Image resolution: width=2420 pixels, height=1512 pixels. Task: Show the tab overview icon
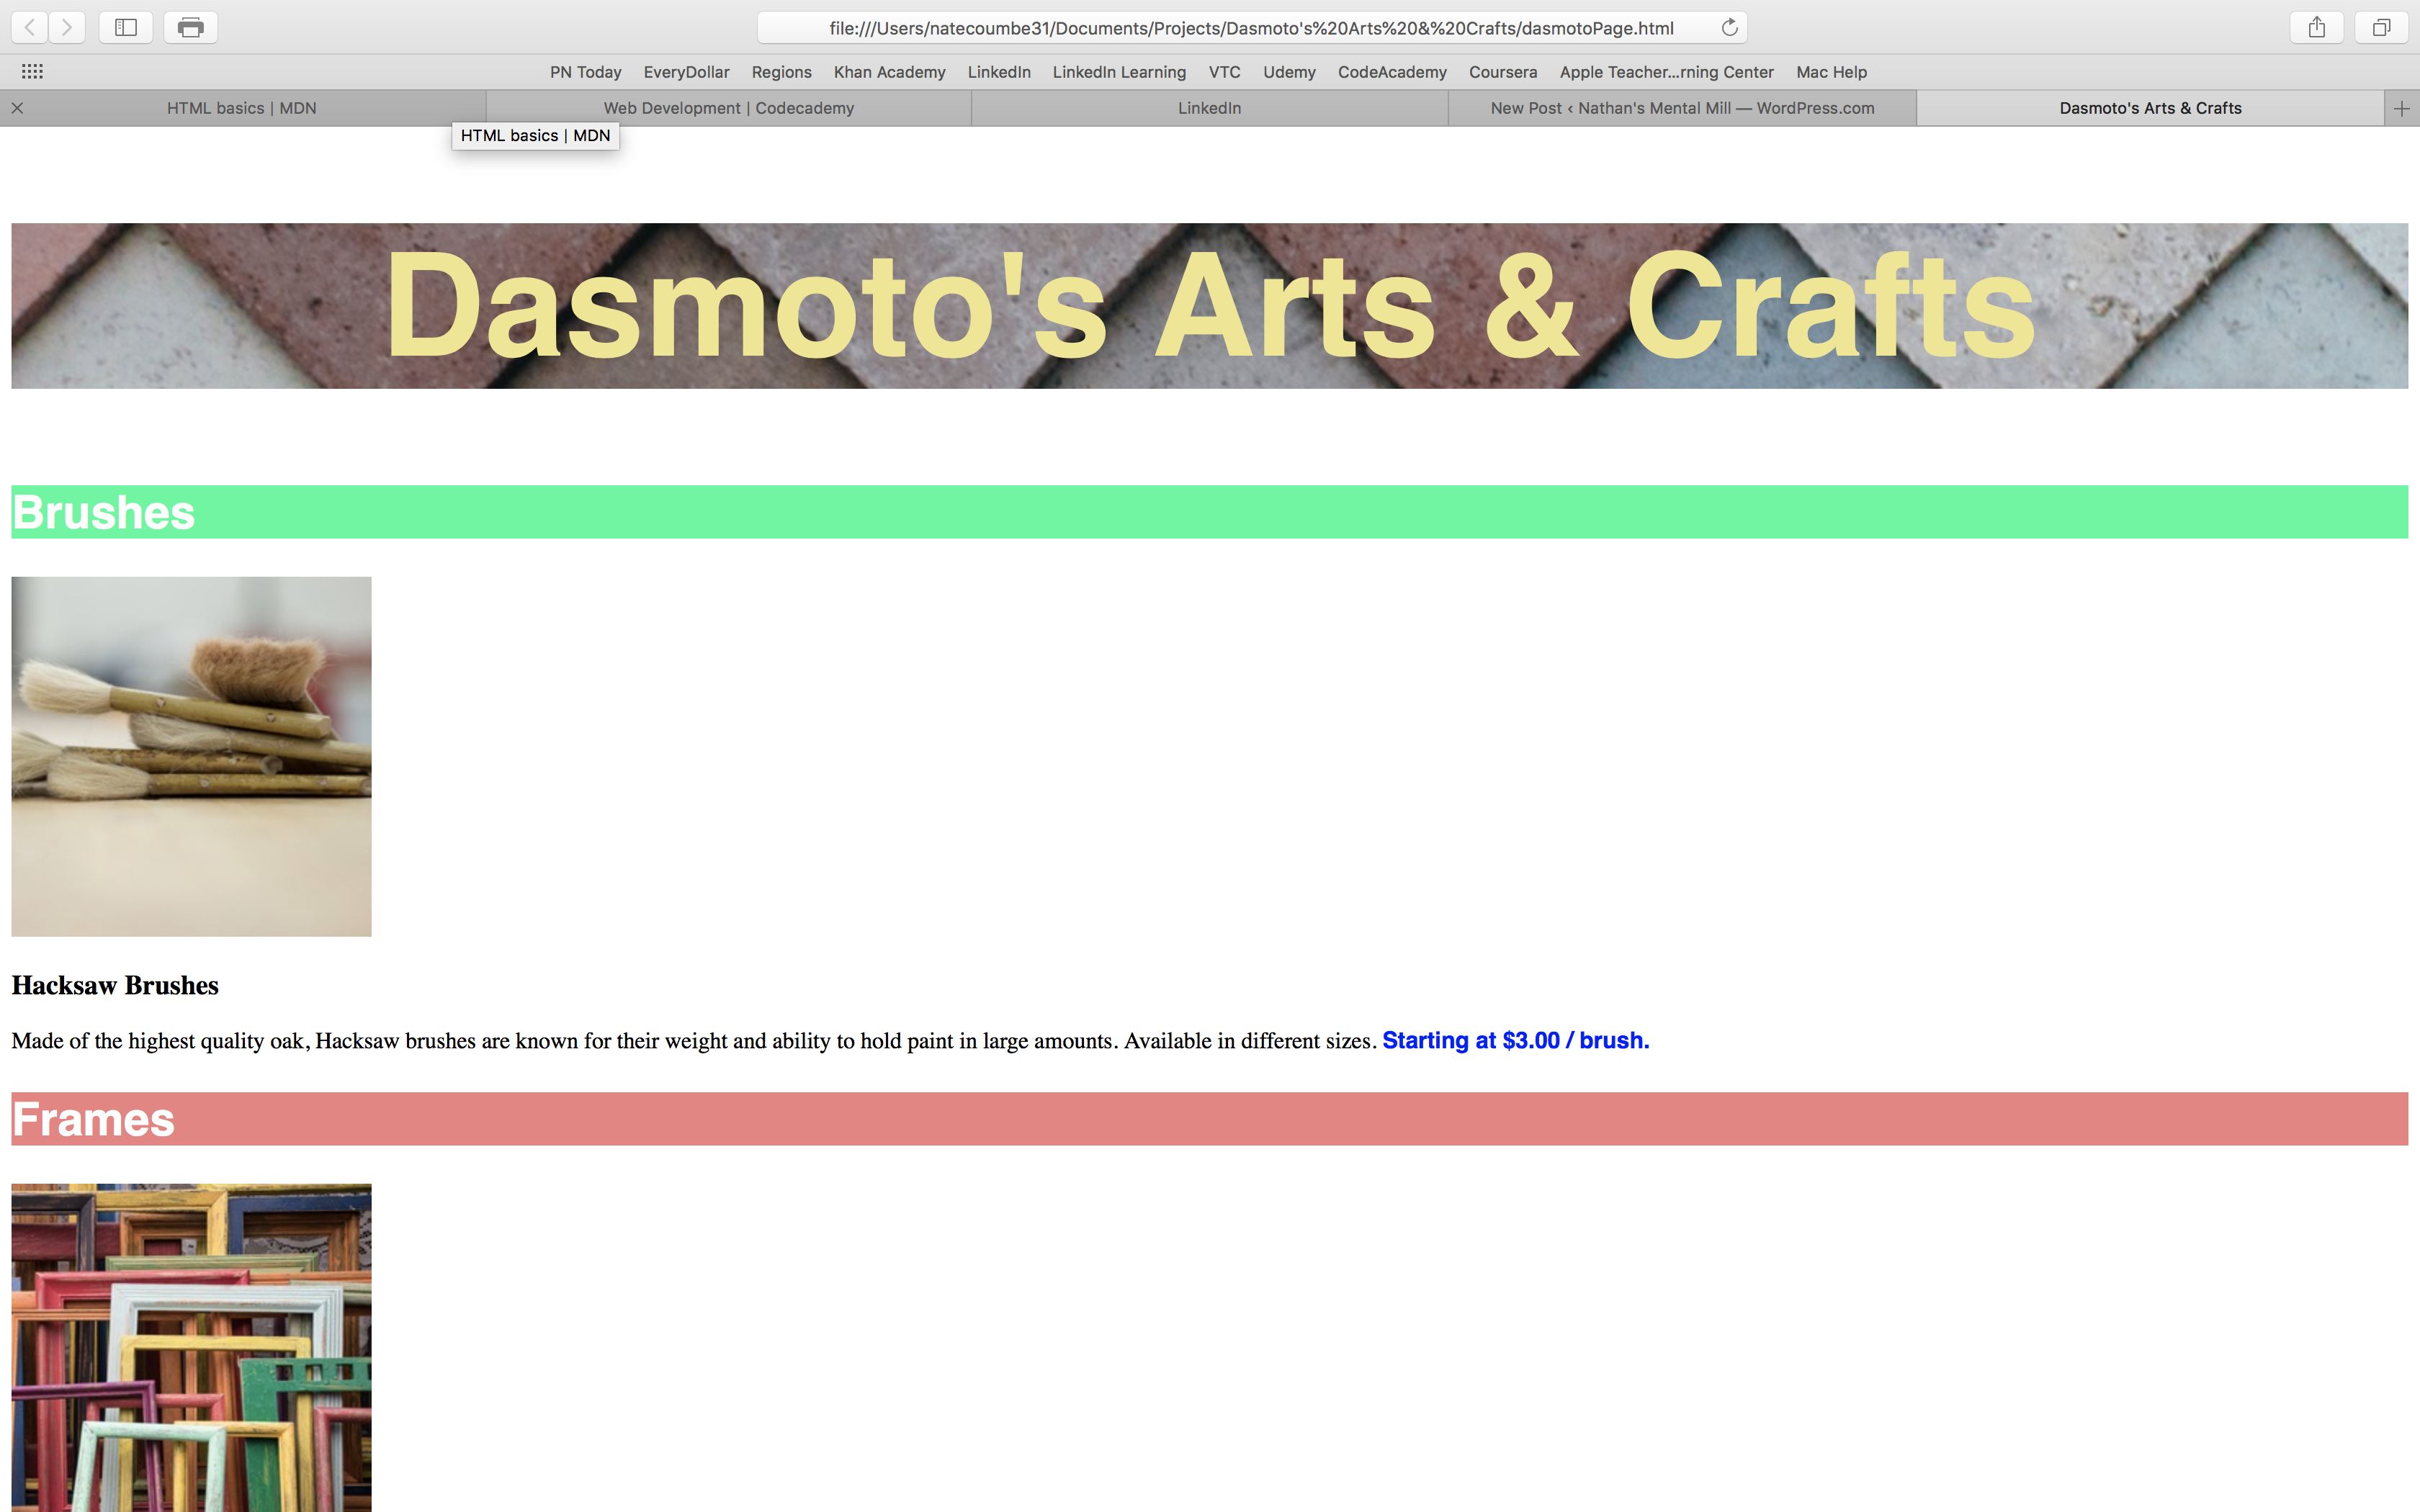pos(2381,27)
